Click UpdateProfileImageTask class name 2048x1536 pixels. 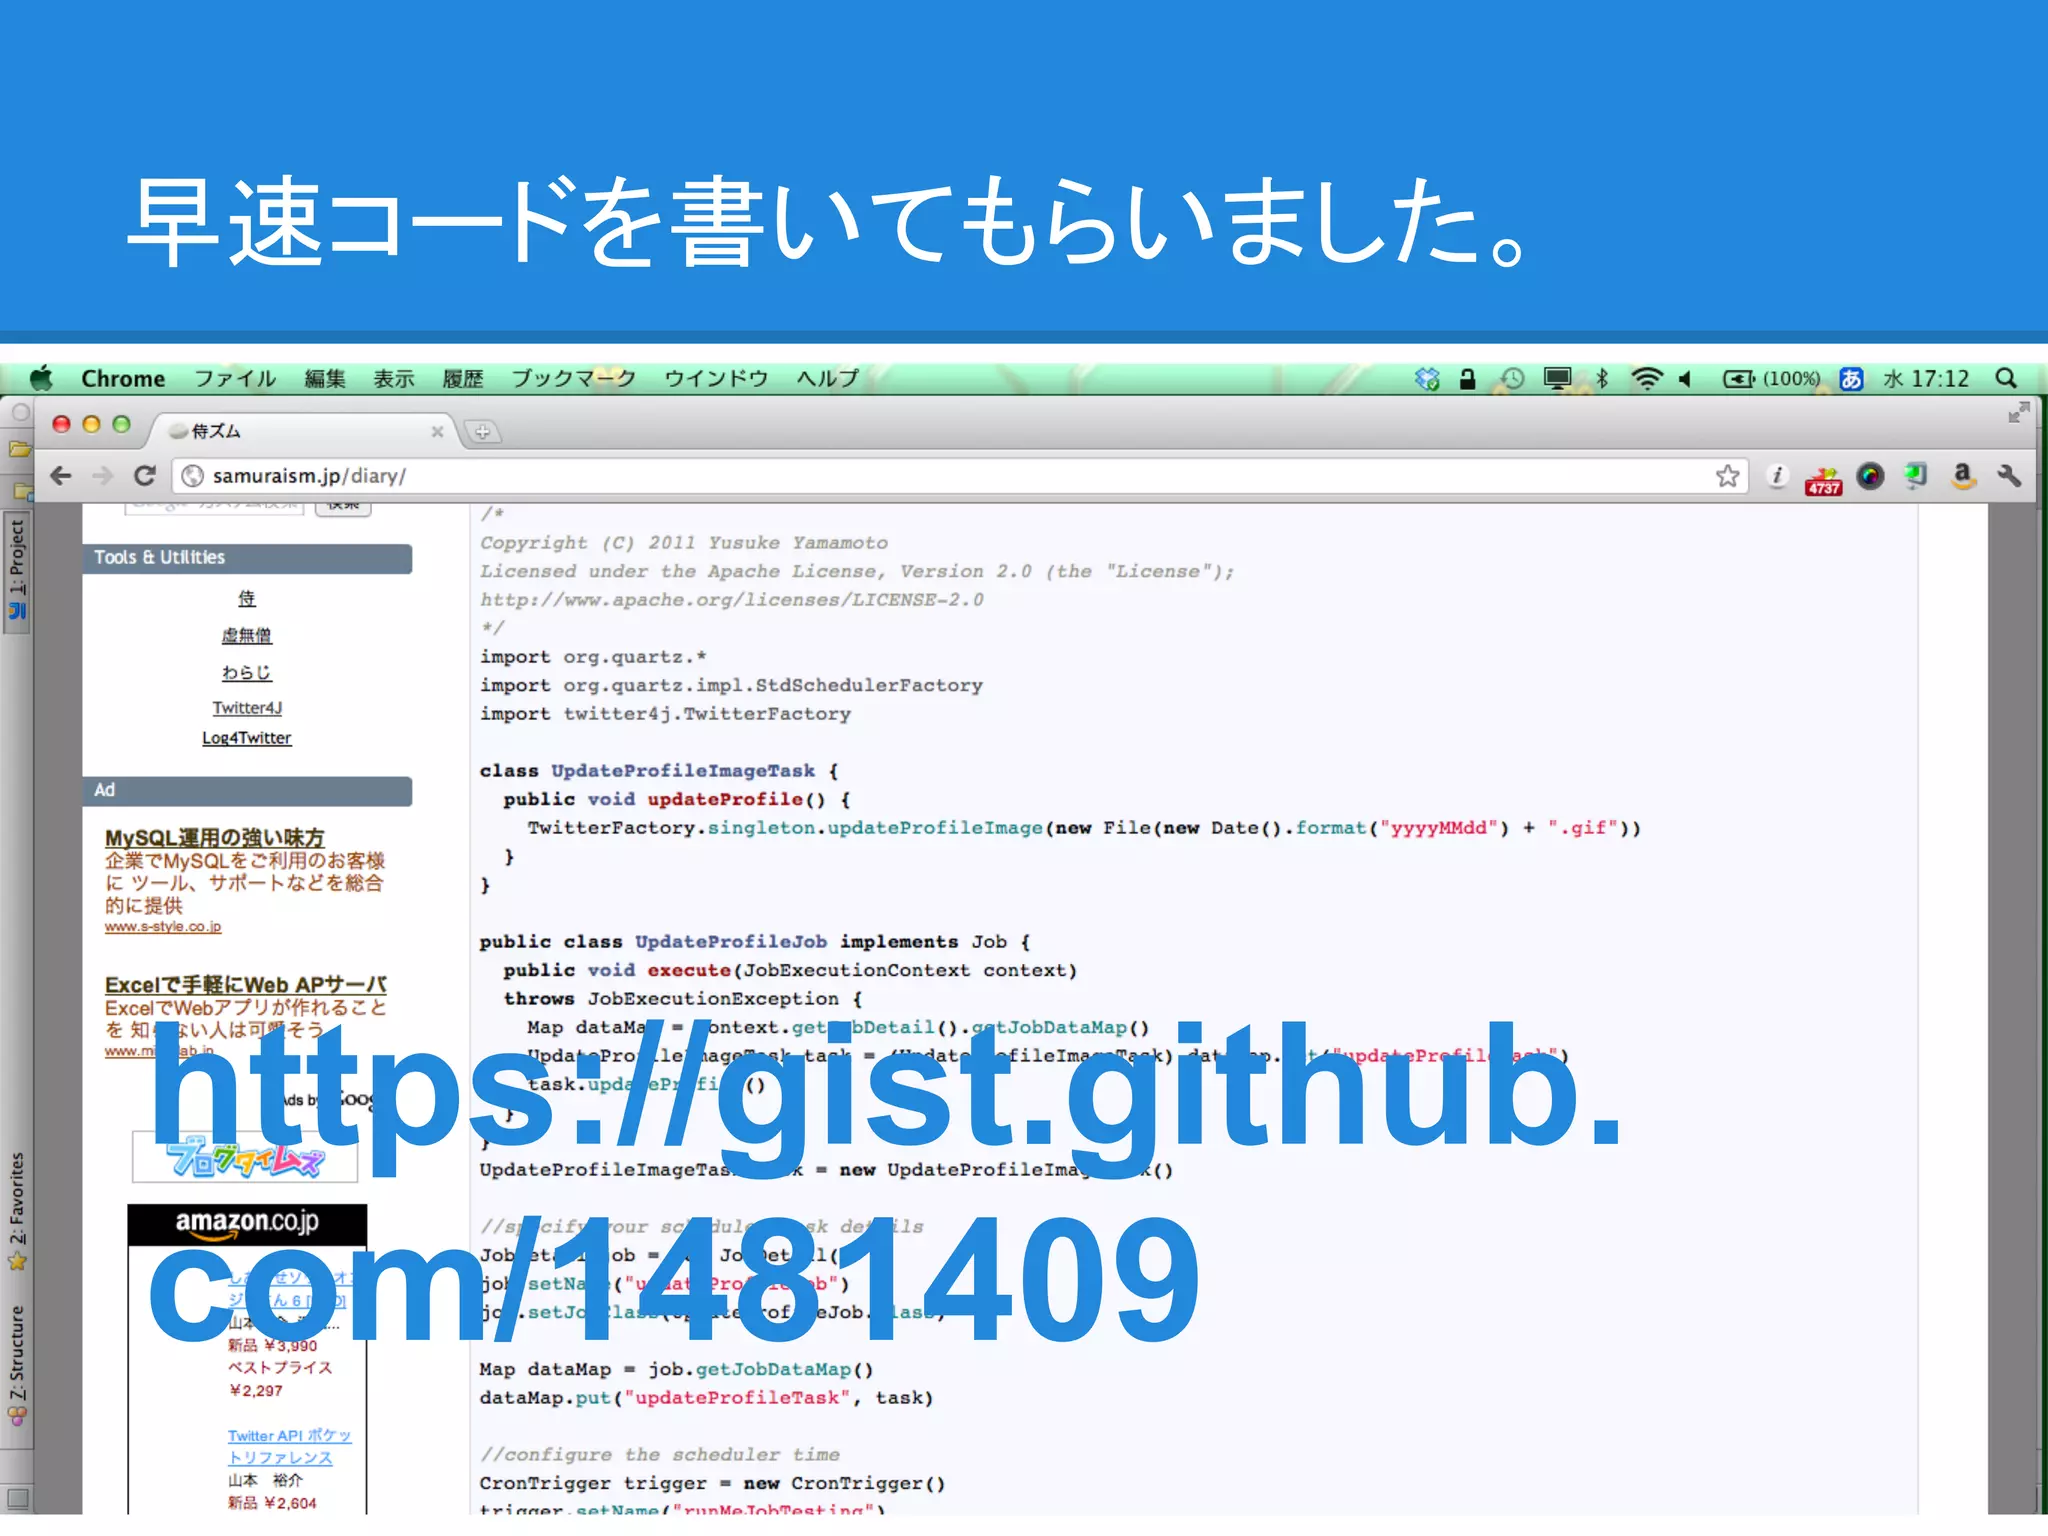click(x=683, y=770)
